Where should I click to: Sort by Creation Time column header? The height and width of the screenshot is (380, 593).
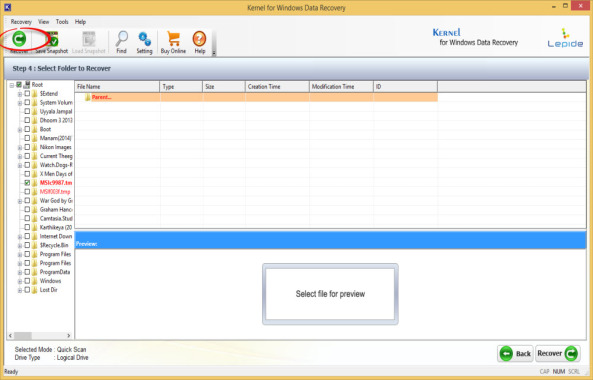pyautogui.click(x=277, y=87)
